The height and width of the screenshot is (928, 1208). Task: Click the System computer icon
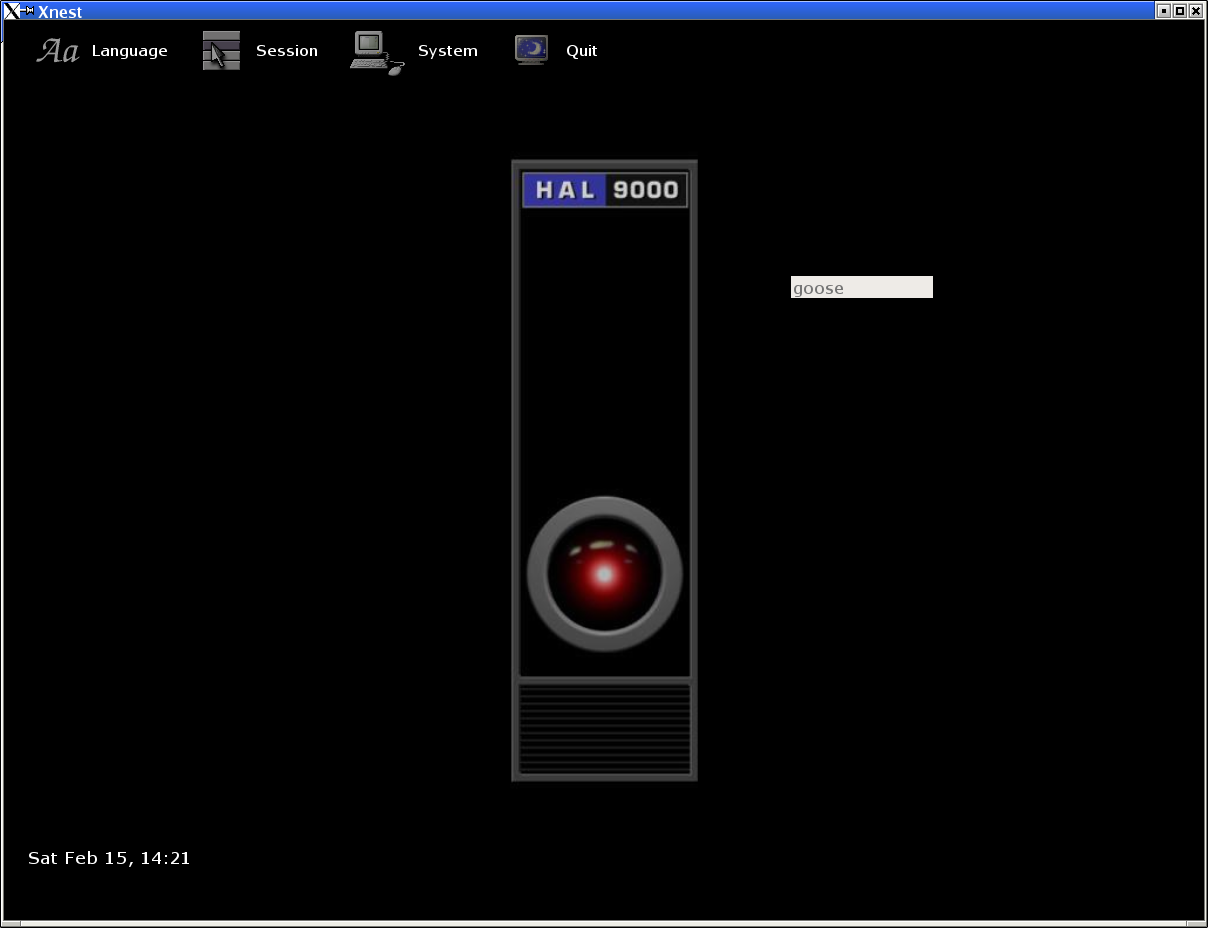click(x=375, y=50)
